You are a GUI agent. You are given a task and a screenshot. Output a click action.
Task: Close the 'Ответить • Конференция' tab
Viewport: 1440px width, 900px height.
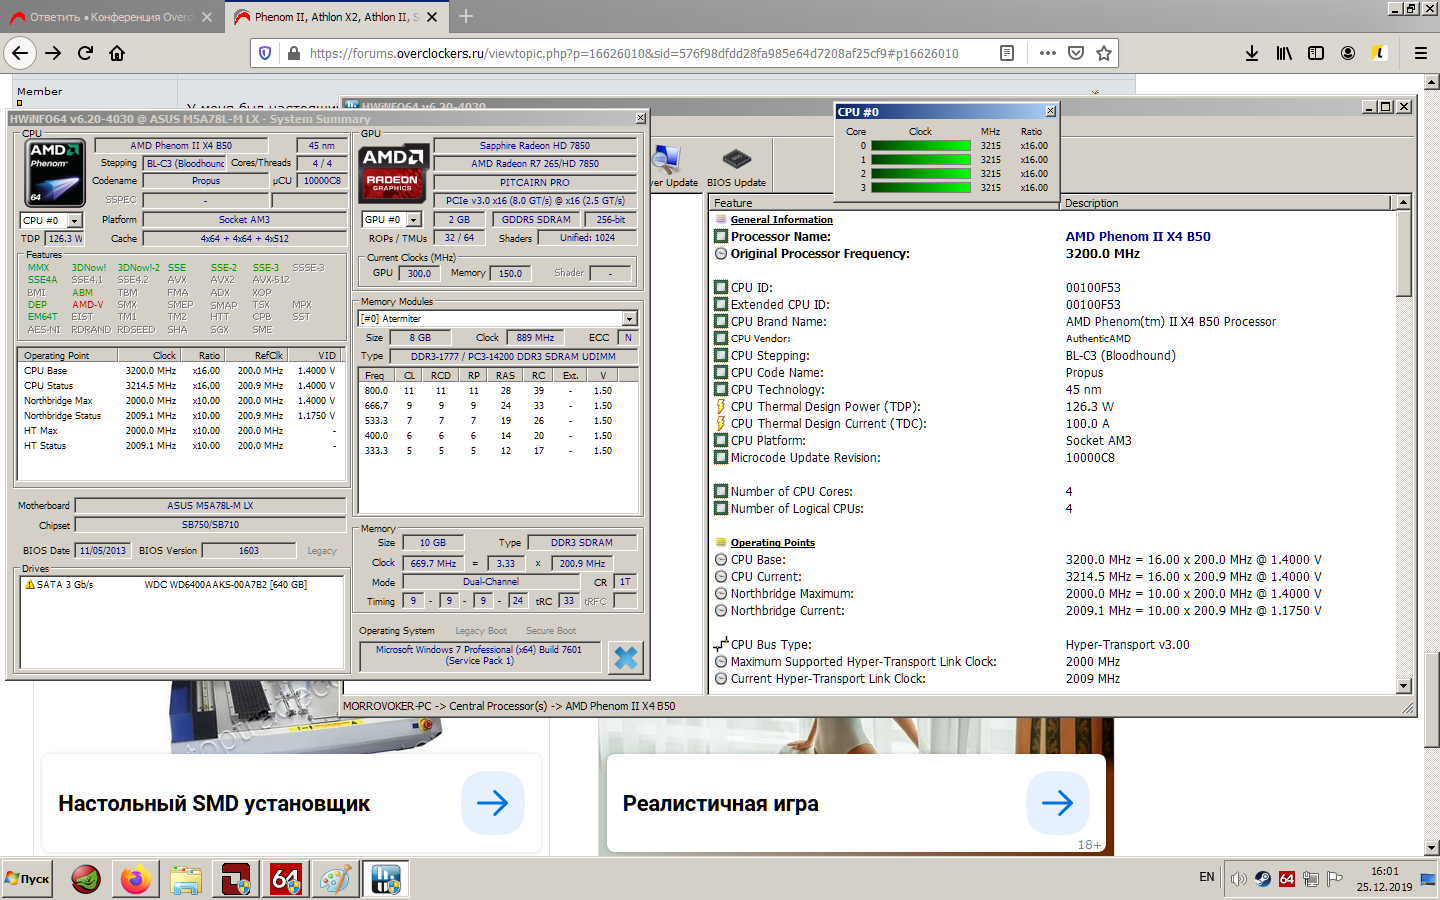pyautogui.click(x=206, y=17)
